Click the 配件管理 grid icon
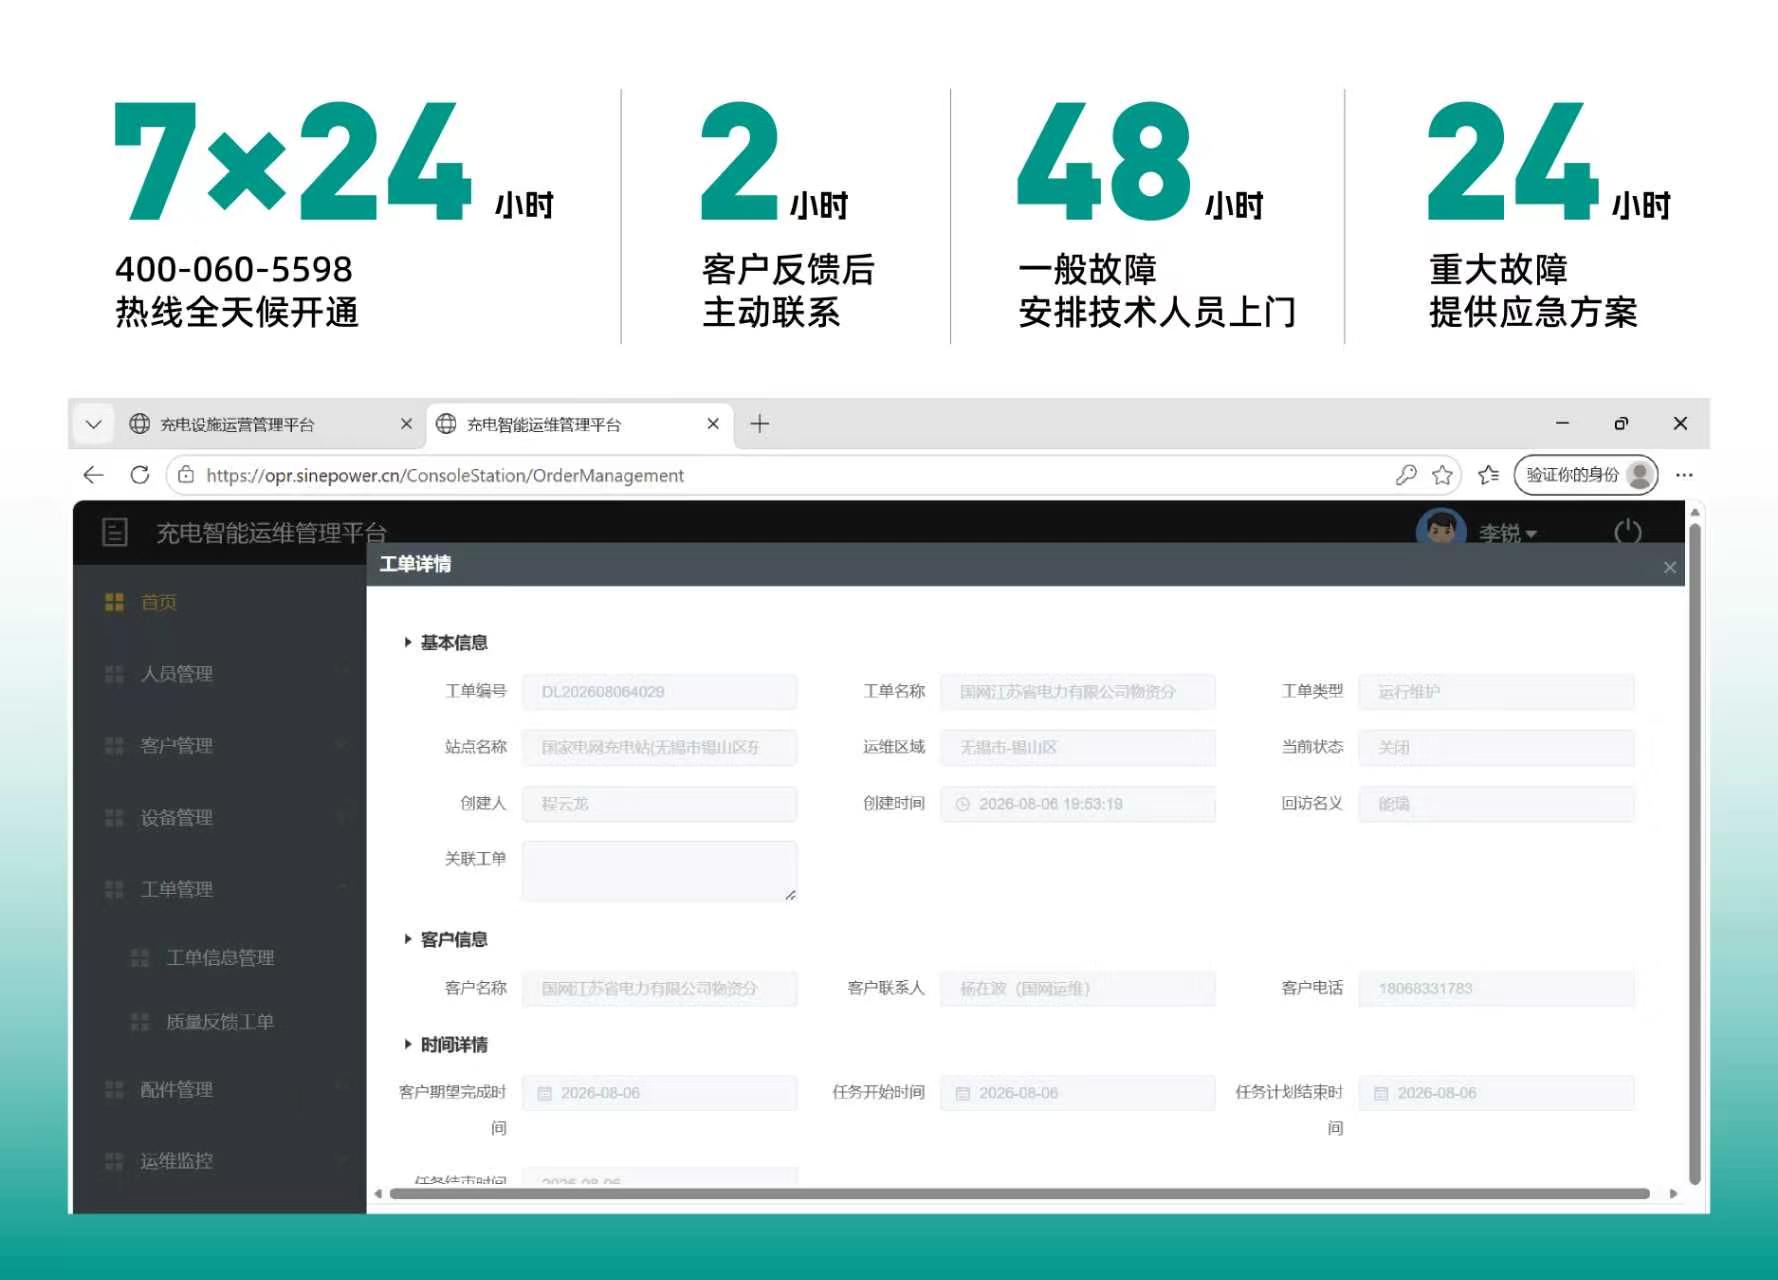1778x1280 pixels. click(114, 1090)
